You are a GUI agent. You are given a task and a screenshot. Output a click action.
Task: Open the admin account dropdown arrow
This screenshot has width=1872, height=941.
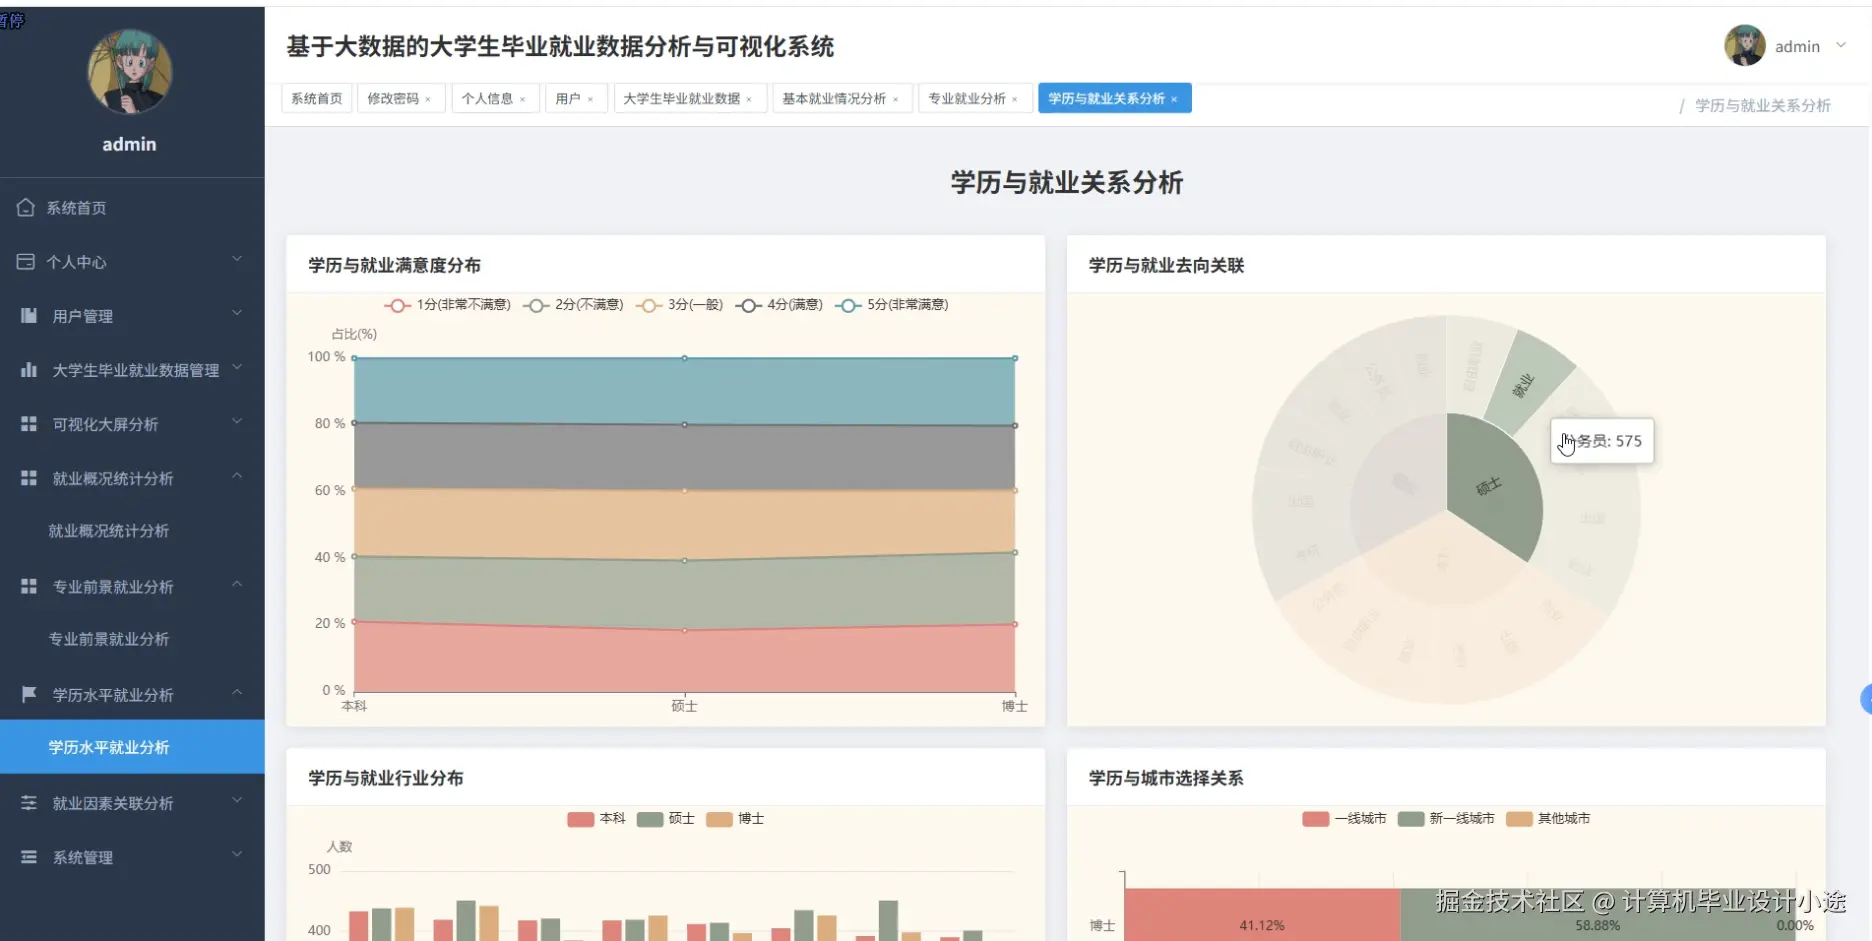[x=1843, y=46]
